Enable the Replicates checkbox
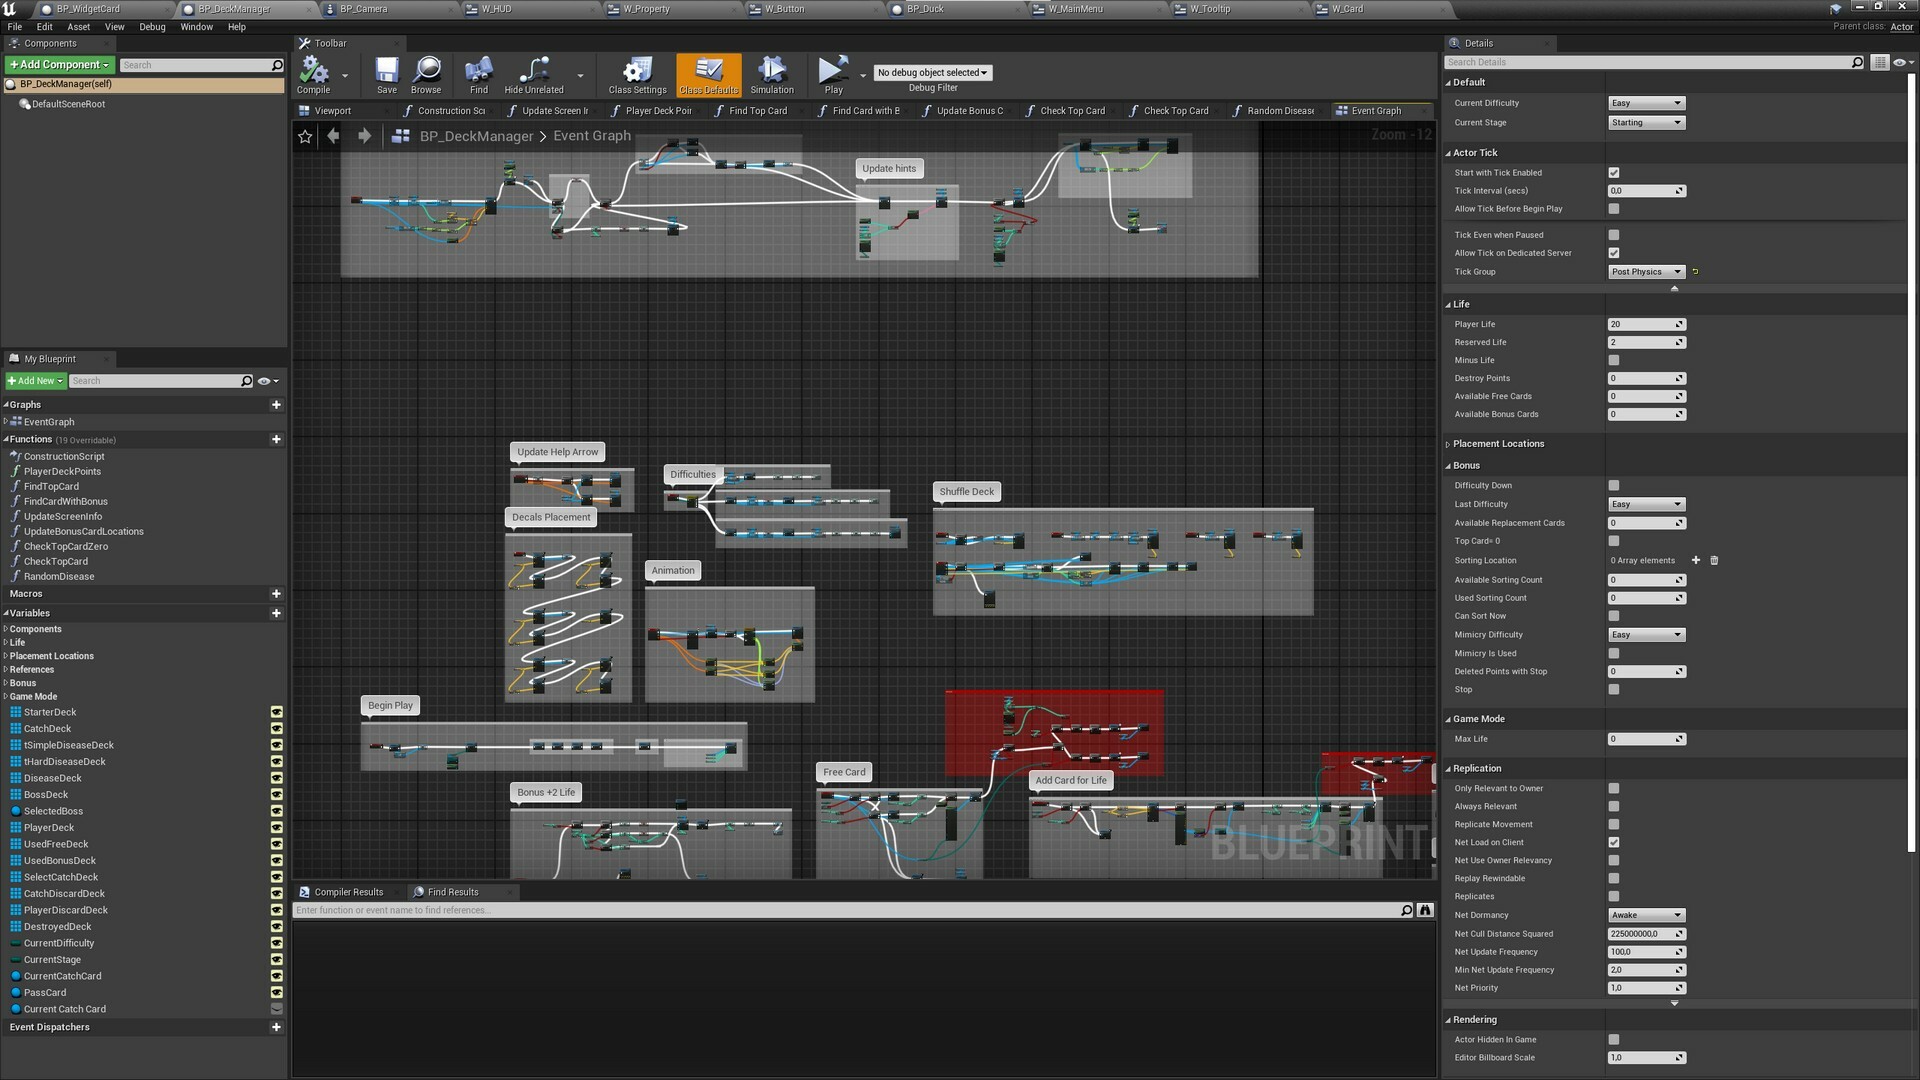The height and width of the screenshot is (1080, 1920). (1613, 896)
